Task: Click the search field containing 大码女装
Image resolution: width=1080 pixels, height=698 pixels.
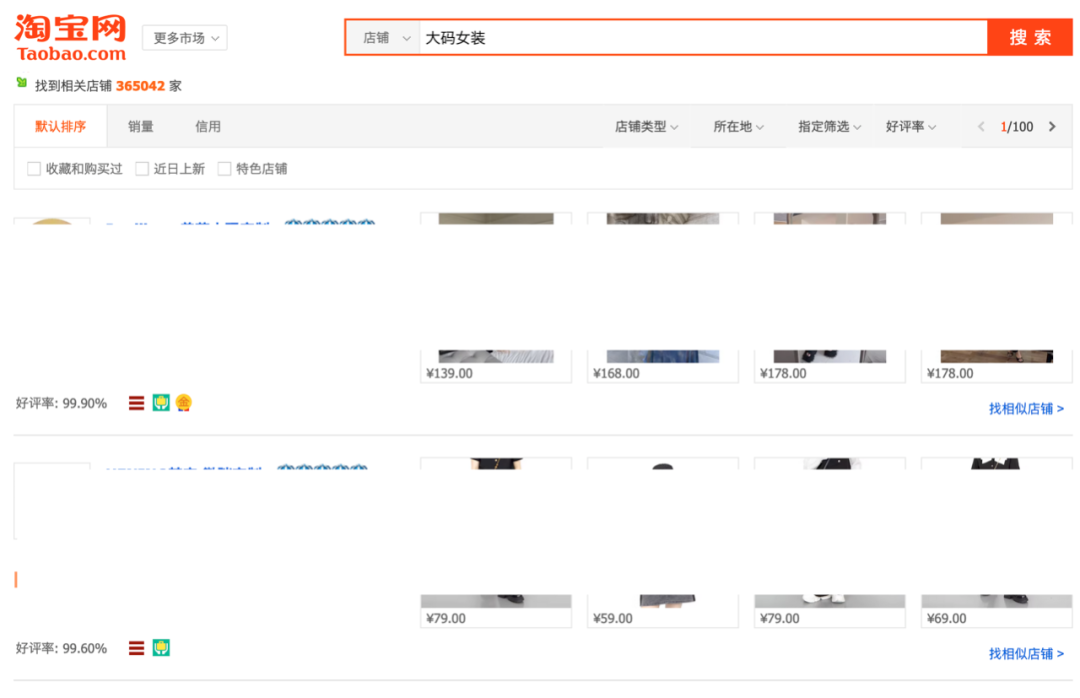Action: coord(700,38)
